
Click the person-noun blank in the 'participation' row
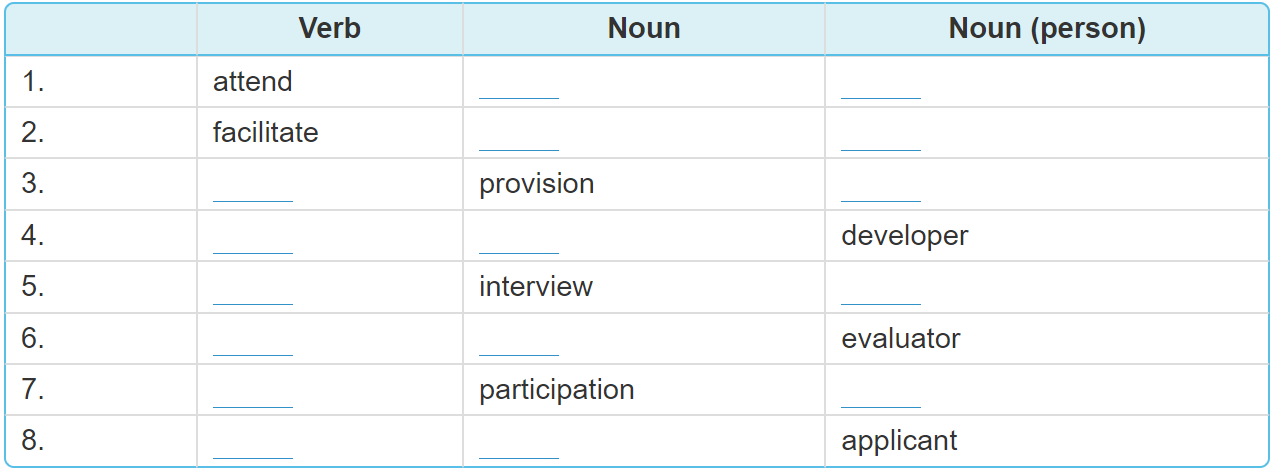tap(880, 396)
